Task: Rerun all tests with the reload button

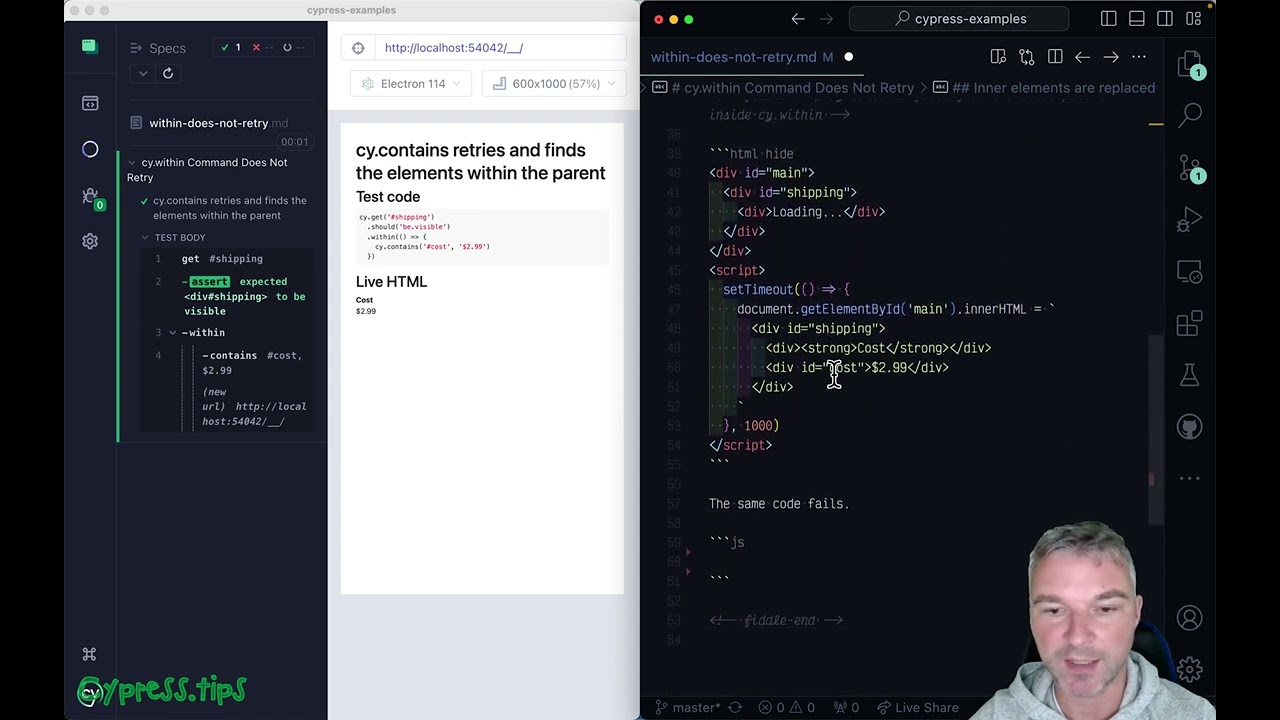Action: point(168,73)
